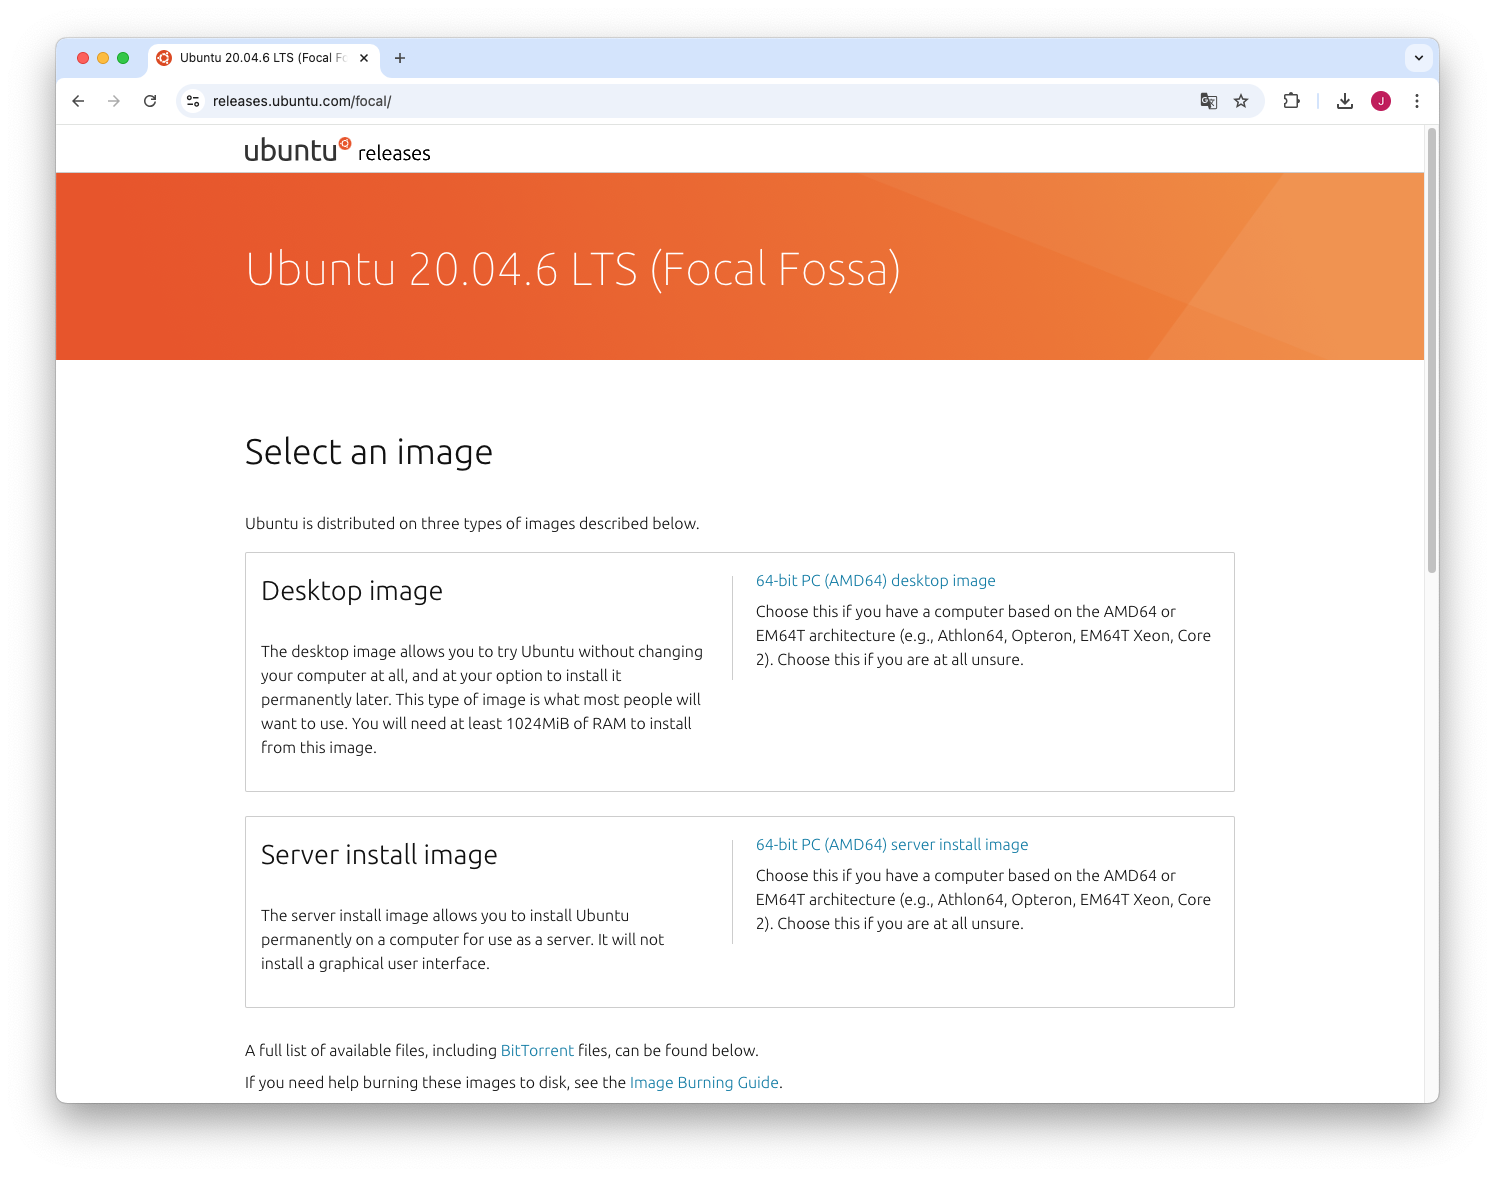
Task: View site information icon in address bar
Action: 194,101
